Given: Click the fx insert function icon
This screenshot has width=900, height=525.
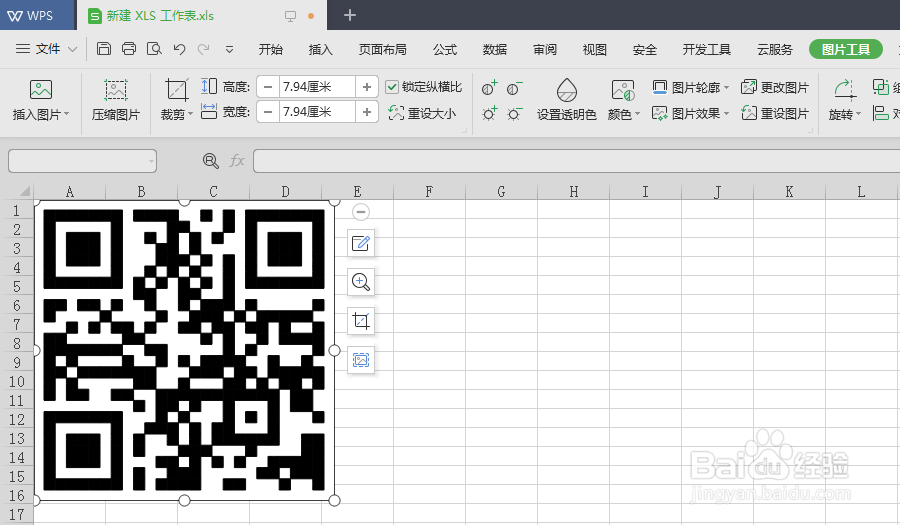Looking at the screenshot, I should pos(236,161).
